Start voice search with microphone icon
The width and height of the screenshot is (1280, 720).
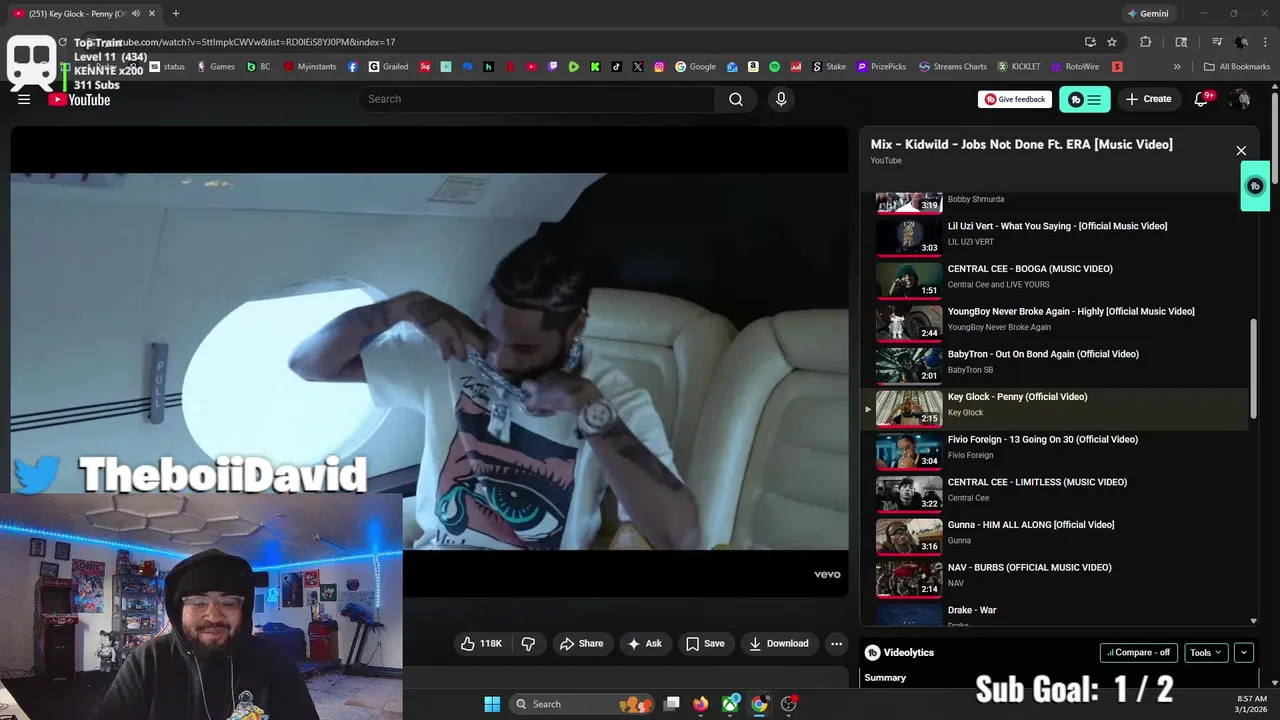tap(781, 99)
